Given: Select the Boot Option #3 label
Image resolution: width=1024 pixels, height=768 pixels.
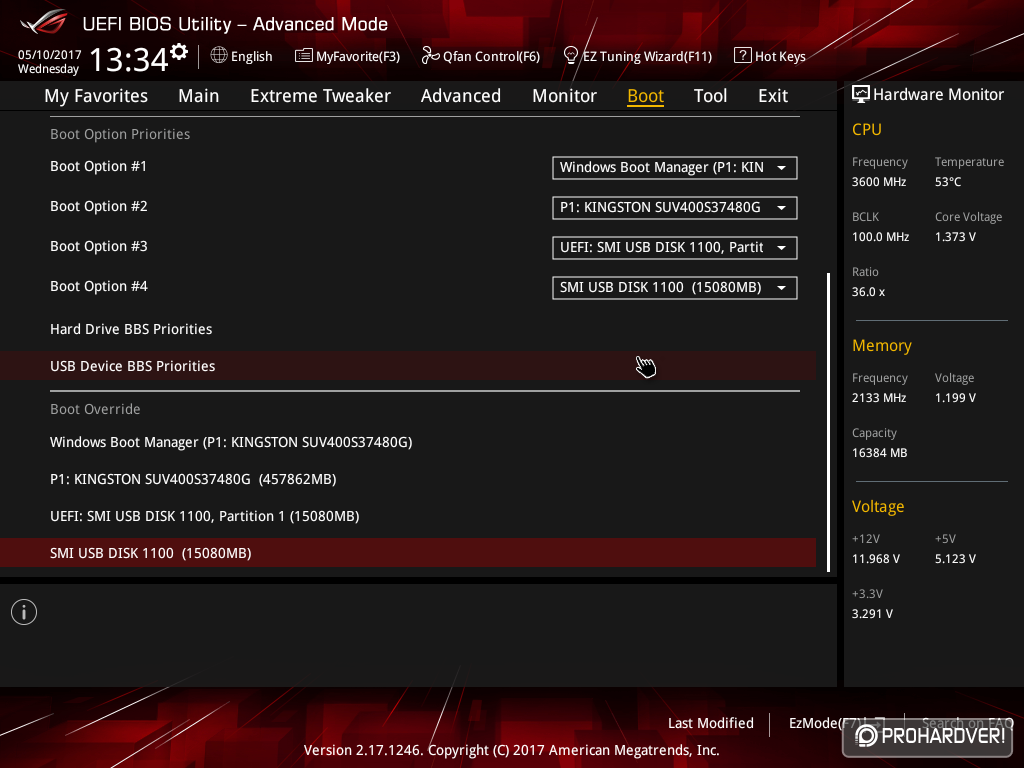Looking at the screenshot, I should [x=99, y=246].
